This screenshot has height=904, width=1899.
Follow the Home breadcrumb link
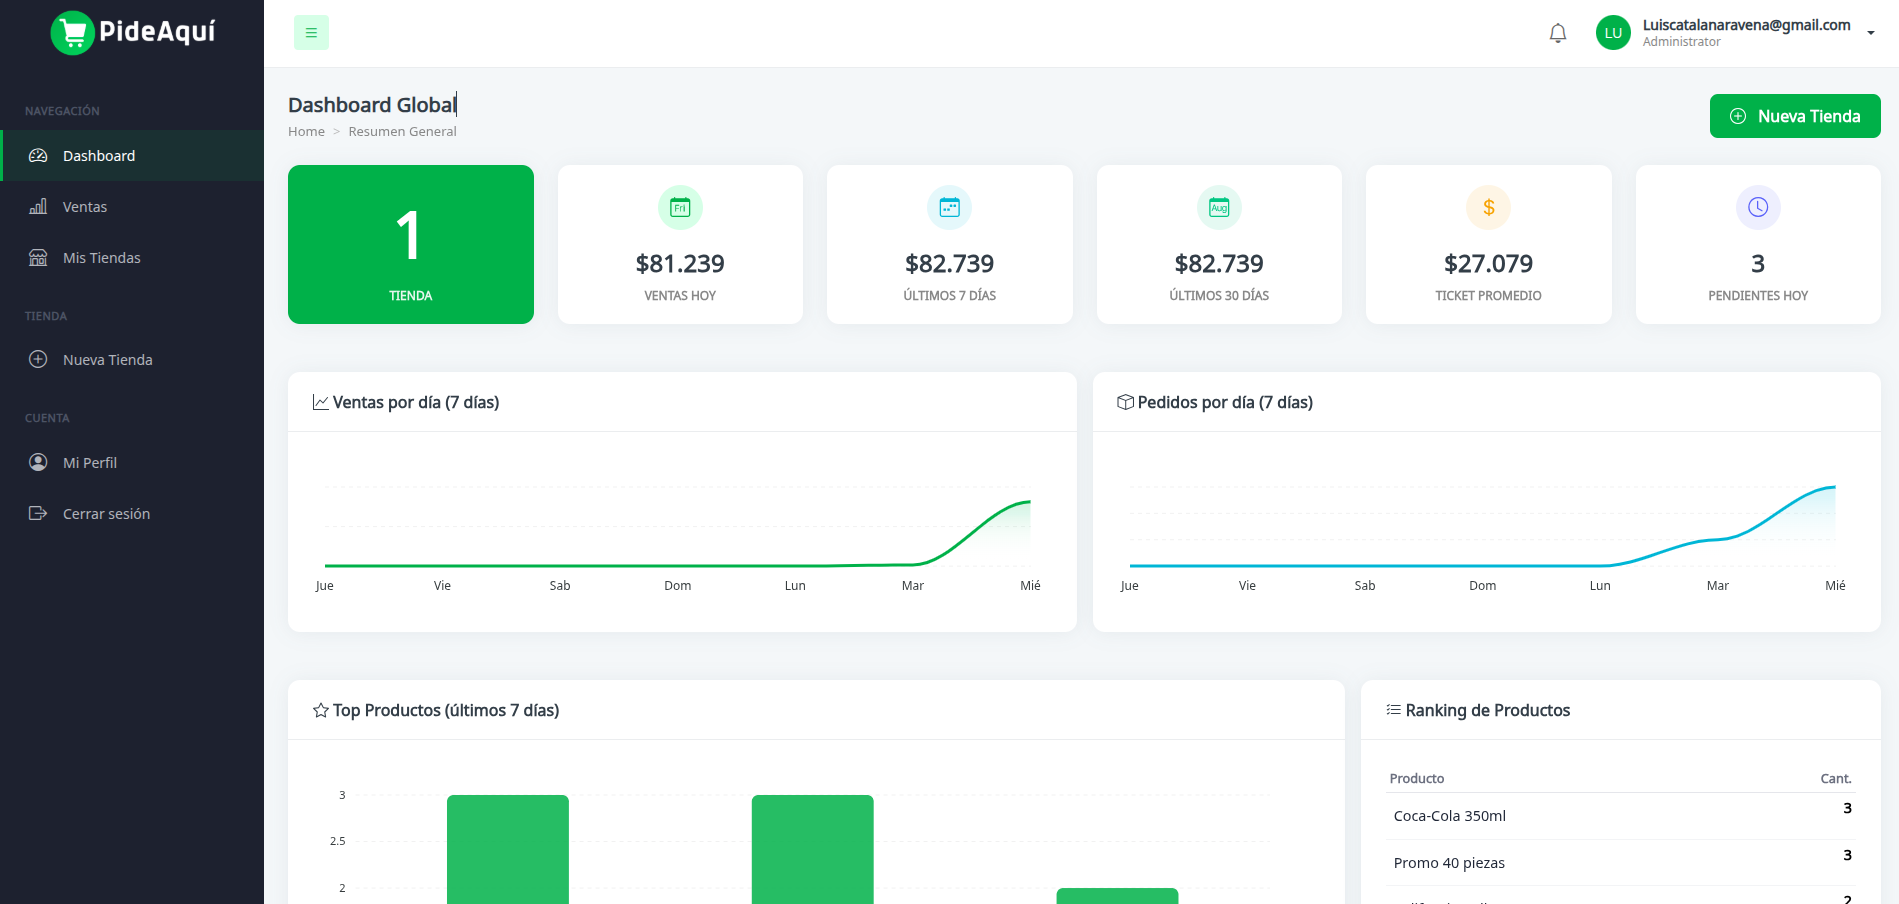tap(306, 131)
